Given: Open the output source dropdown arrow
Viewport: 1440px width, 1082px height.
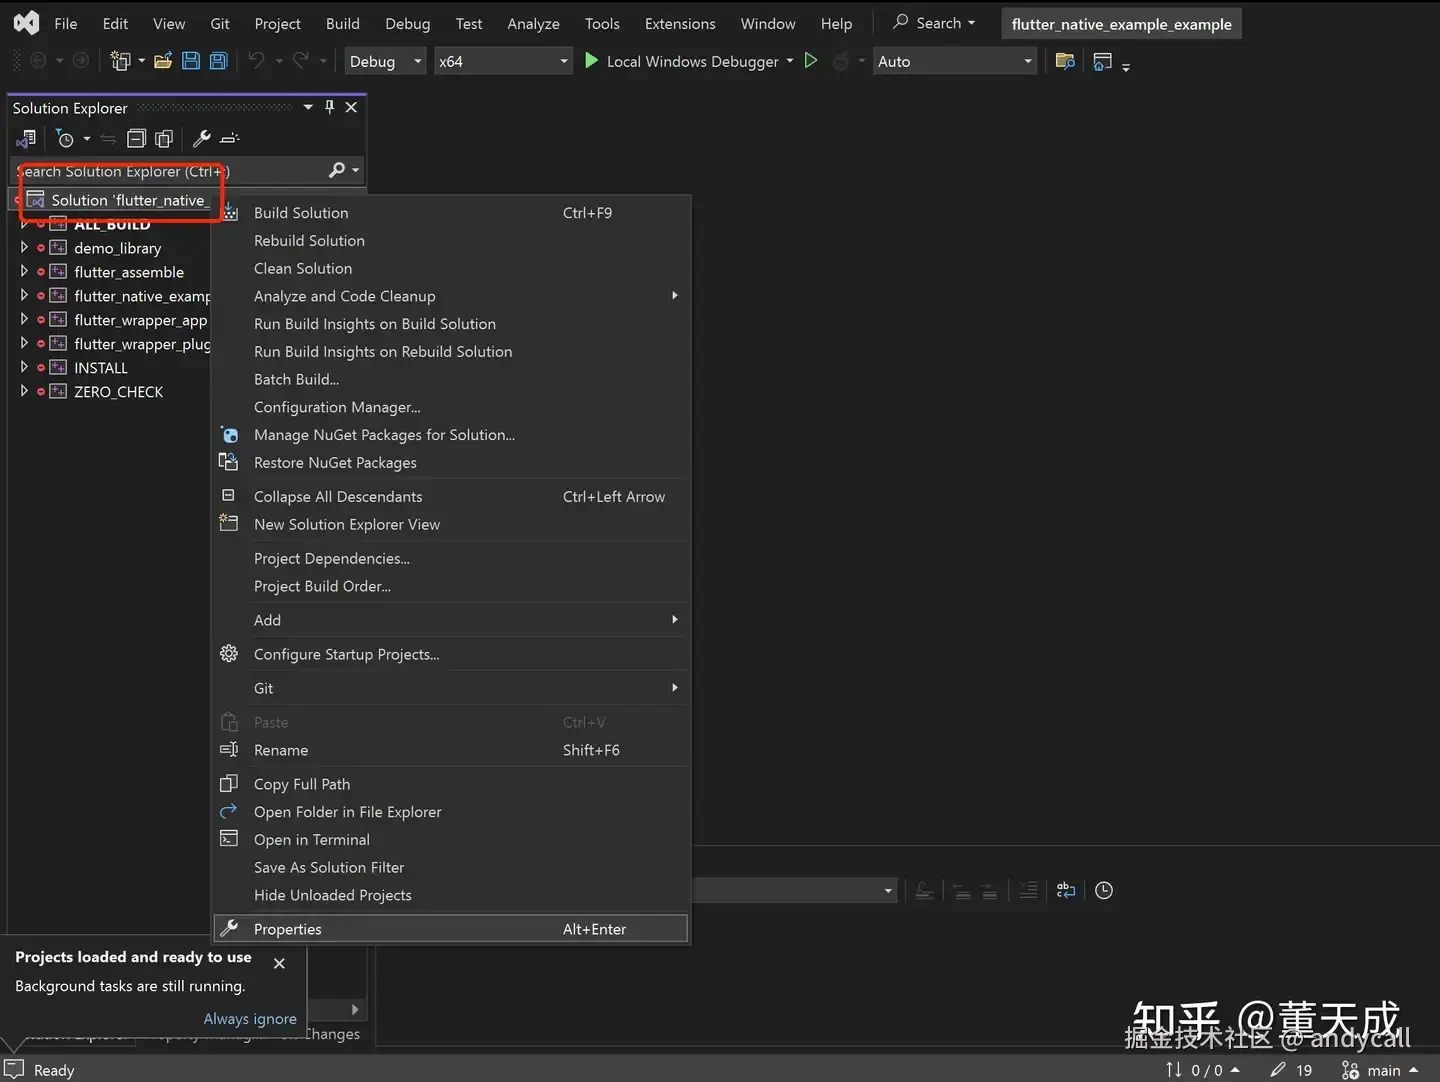Looking at the screenshot, I should (x=888, y=890).
